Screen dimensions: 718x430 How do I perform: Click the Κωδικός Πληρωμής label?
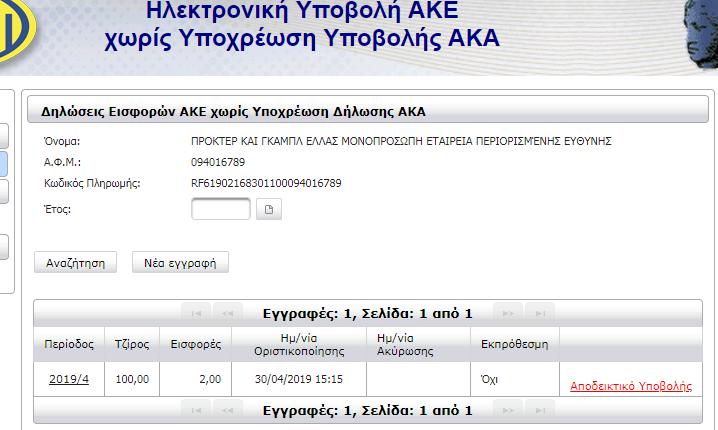[92, 183]
